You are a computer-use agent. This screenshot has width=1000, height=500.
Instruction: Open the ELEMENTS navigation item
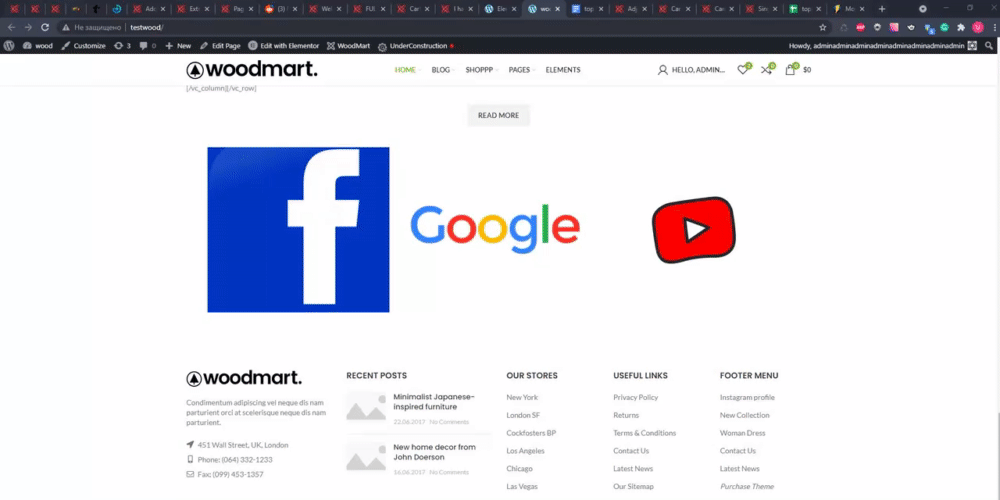(x=562, y=70)
